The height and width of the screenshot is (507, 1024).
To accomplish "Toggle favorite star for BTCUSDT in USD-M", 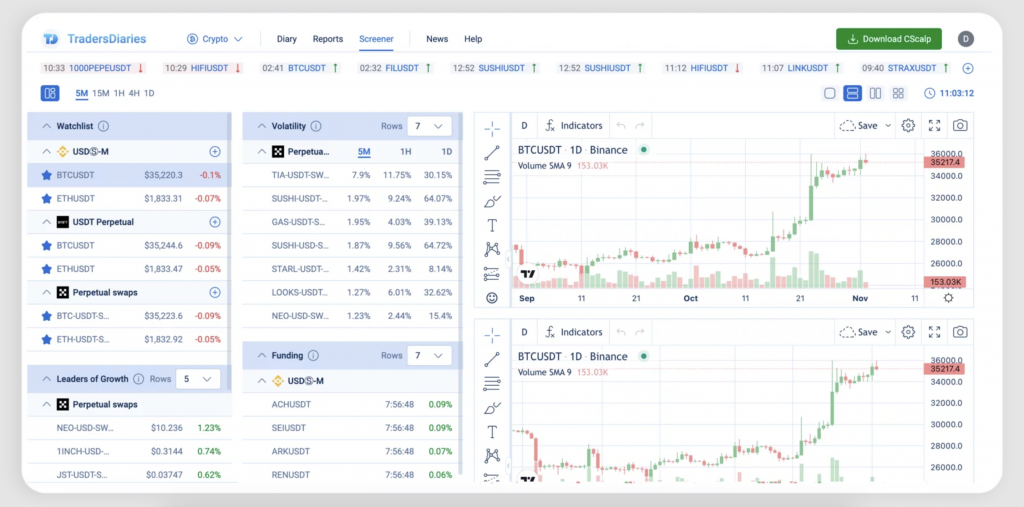I will tap(46, 175).
